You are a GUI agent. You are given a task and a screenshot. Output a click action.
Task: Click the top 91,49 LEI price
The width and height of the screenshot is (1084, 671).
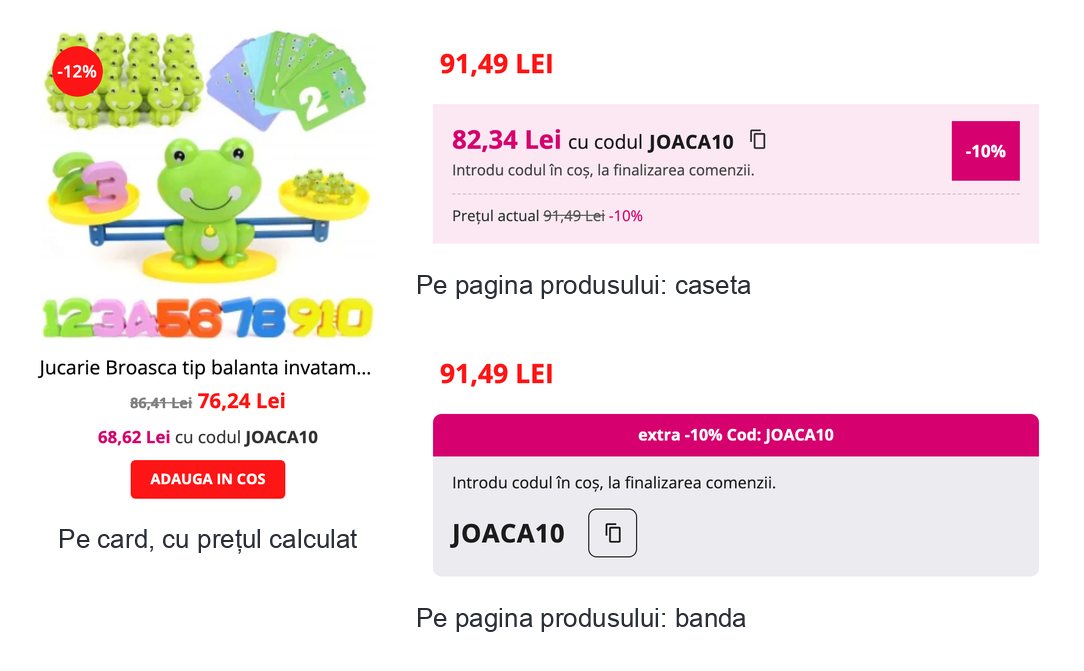[496, 64]
